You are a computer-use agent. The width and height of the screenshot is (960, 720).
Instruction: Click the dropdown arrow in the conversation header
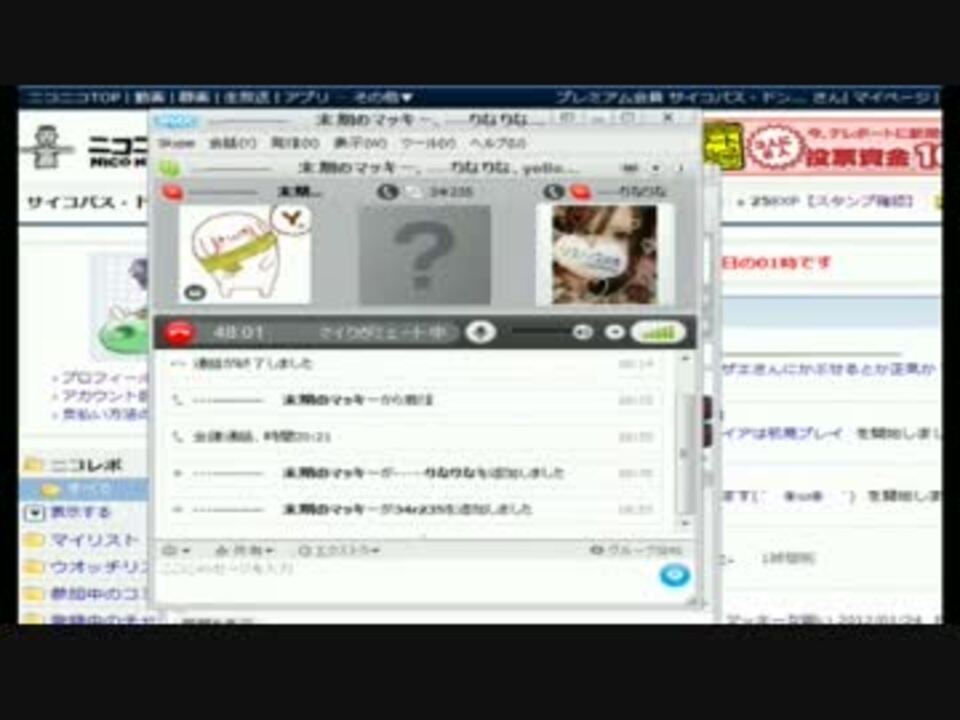click(x=656, y=168)
